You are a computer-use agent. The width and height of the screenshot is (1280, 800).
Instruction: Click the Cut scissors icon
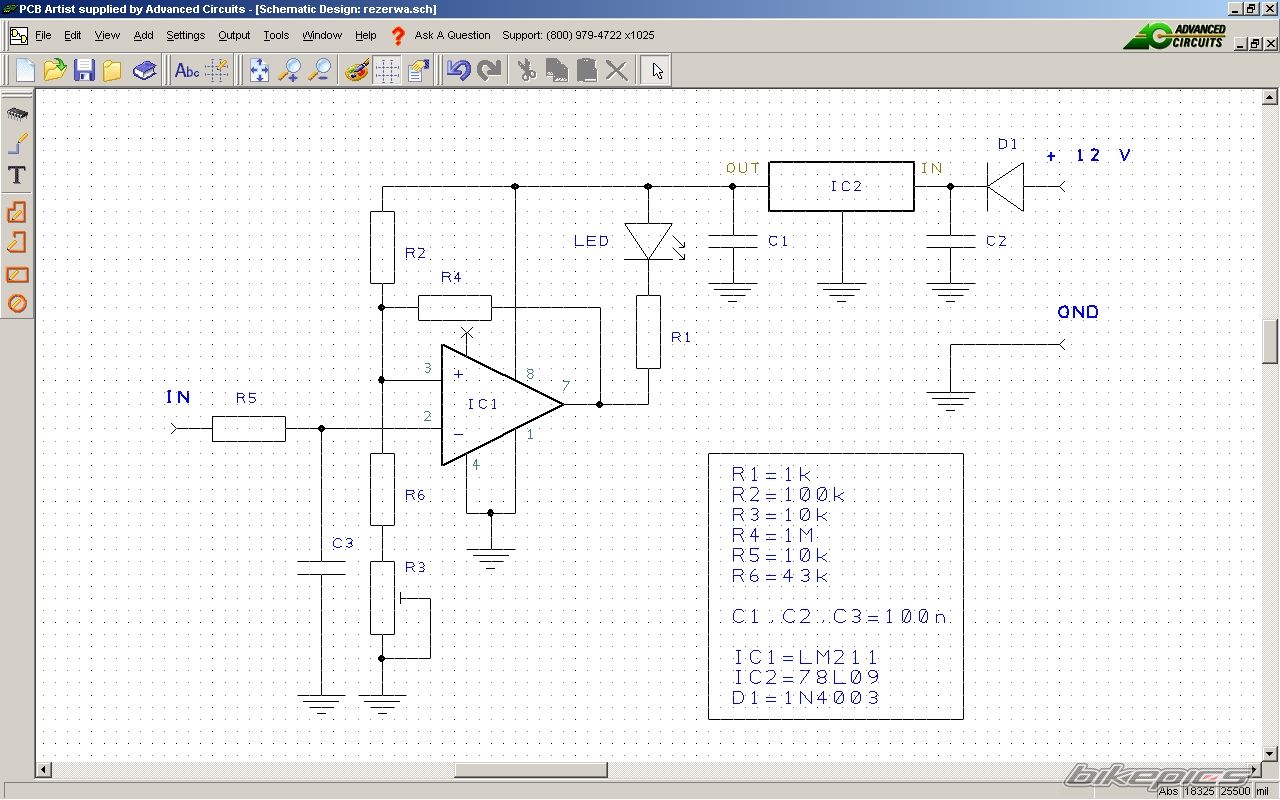[x=527, y=70]
